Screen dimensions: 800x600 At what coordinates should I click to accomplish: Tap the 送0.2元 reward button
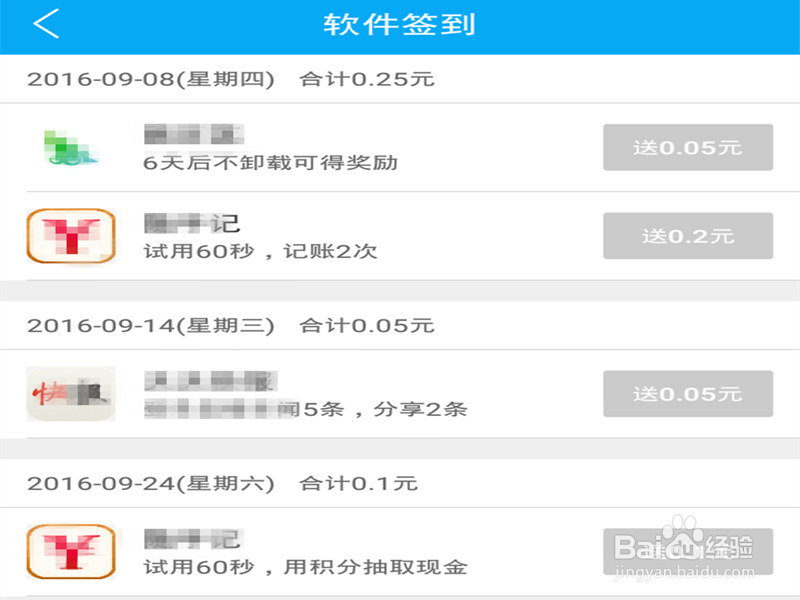point(687,236)
